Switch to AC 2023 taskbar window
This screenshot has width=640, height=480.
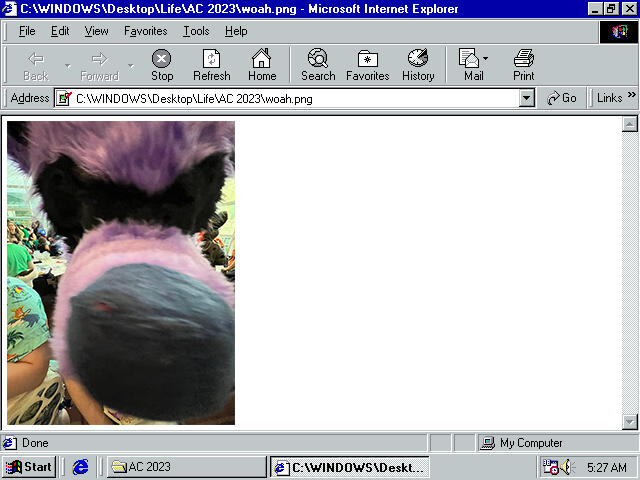click(185, 467)
